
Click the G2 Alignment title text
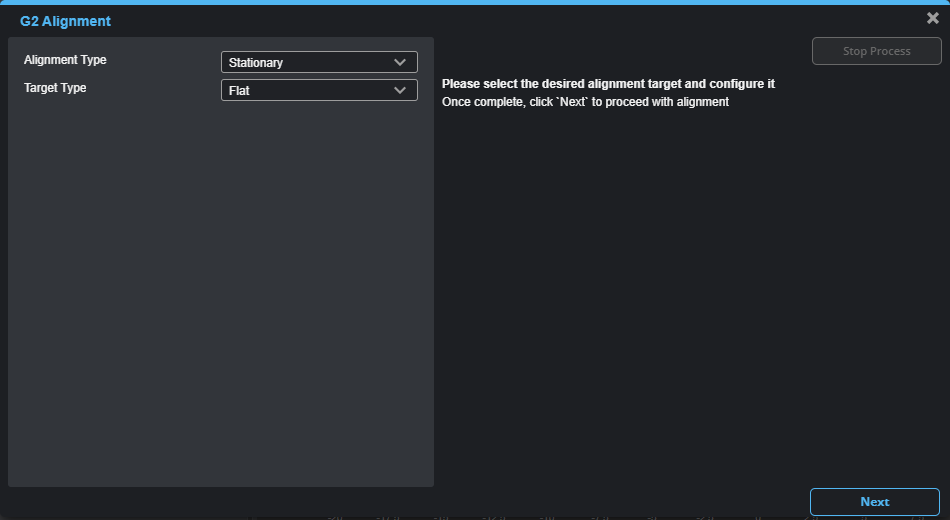click(65, 21)
